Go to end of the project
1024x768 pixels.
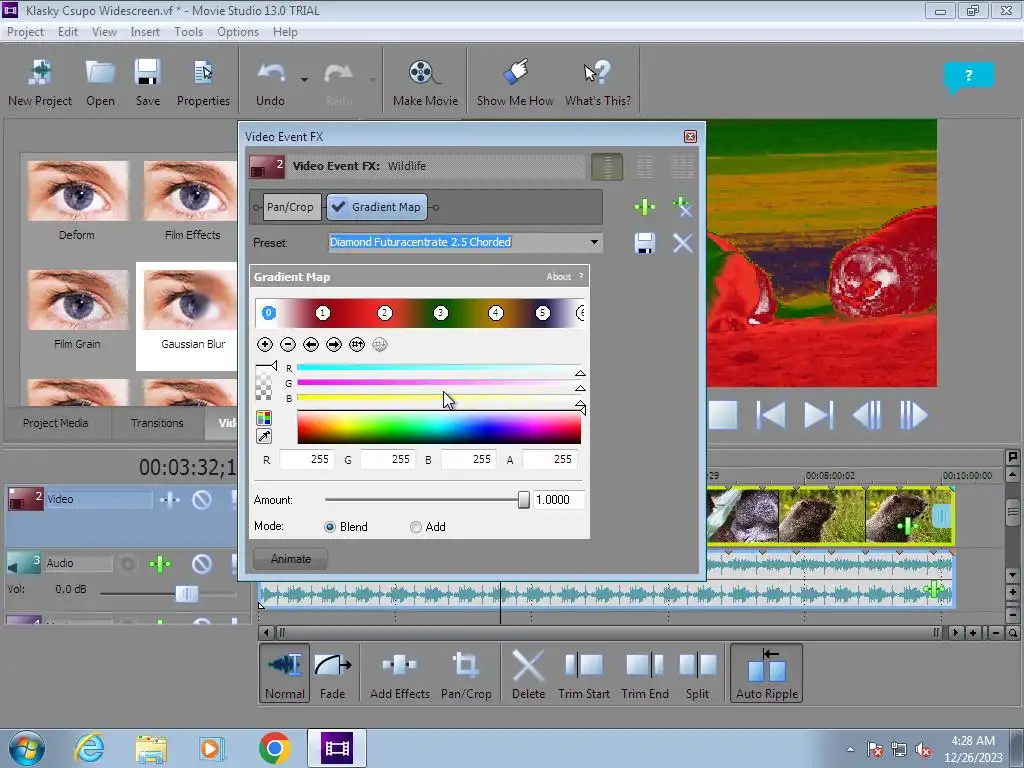[818, 415]
